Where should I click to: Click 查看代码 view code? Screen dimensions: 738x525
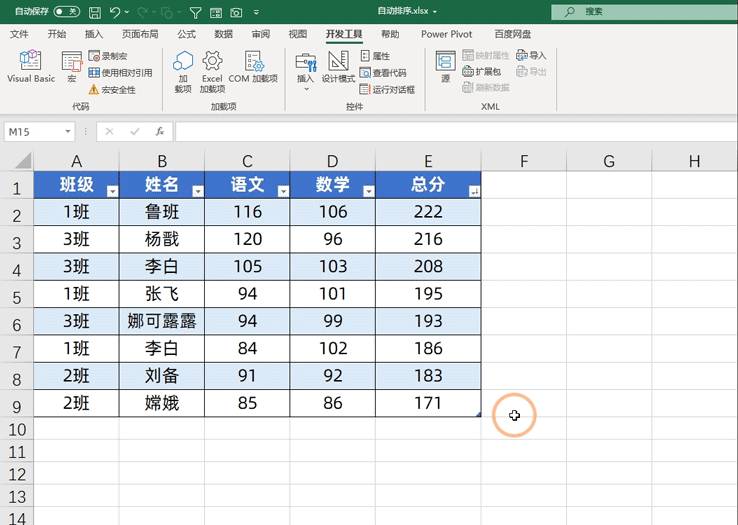pos(383,73)
